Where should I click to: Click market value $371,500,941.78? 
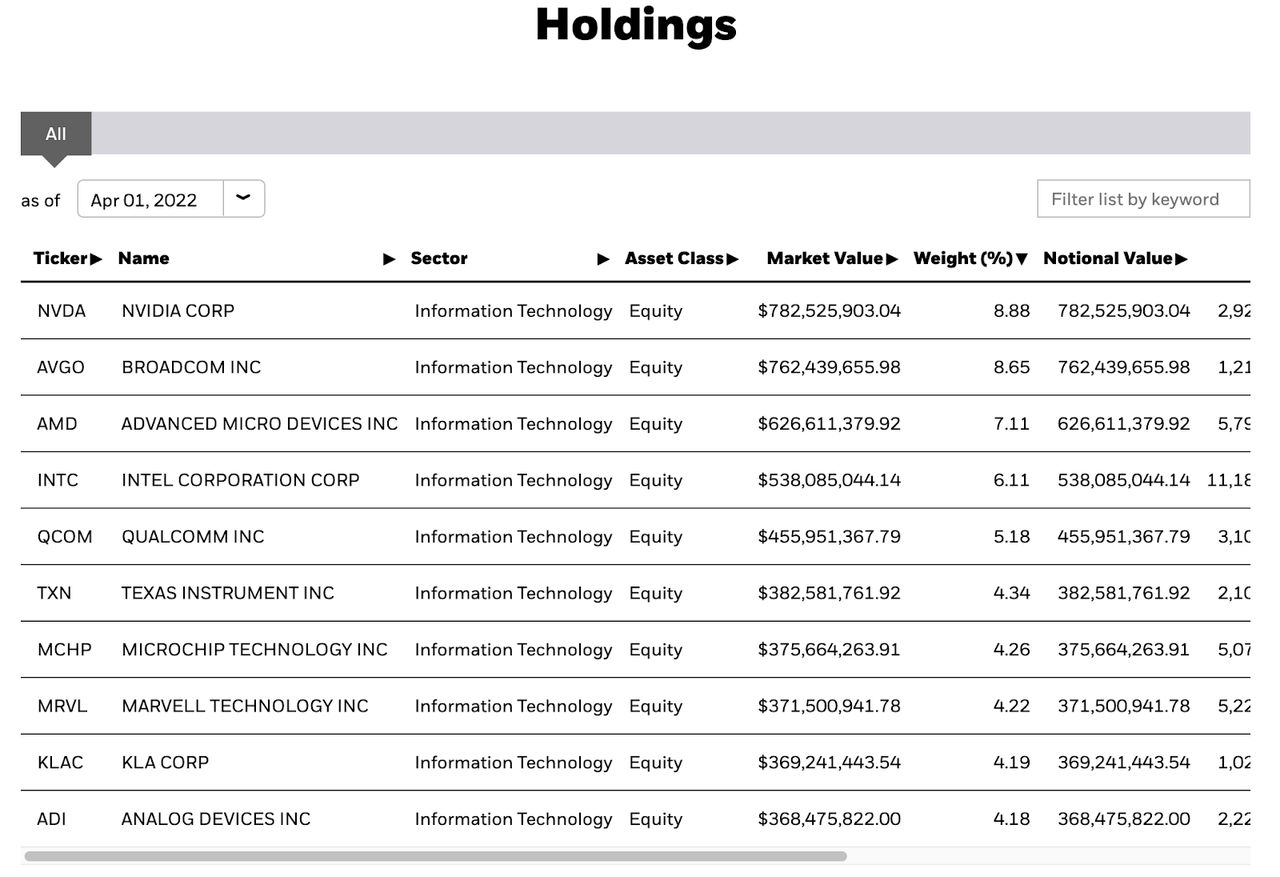coord(829,706)
